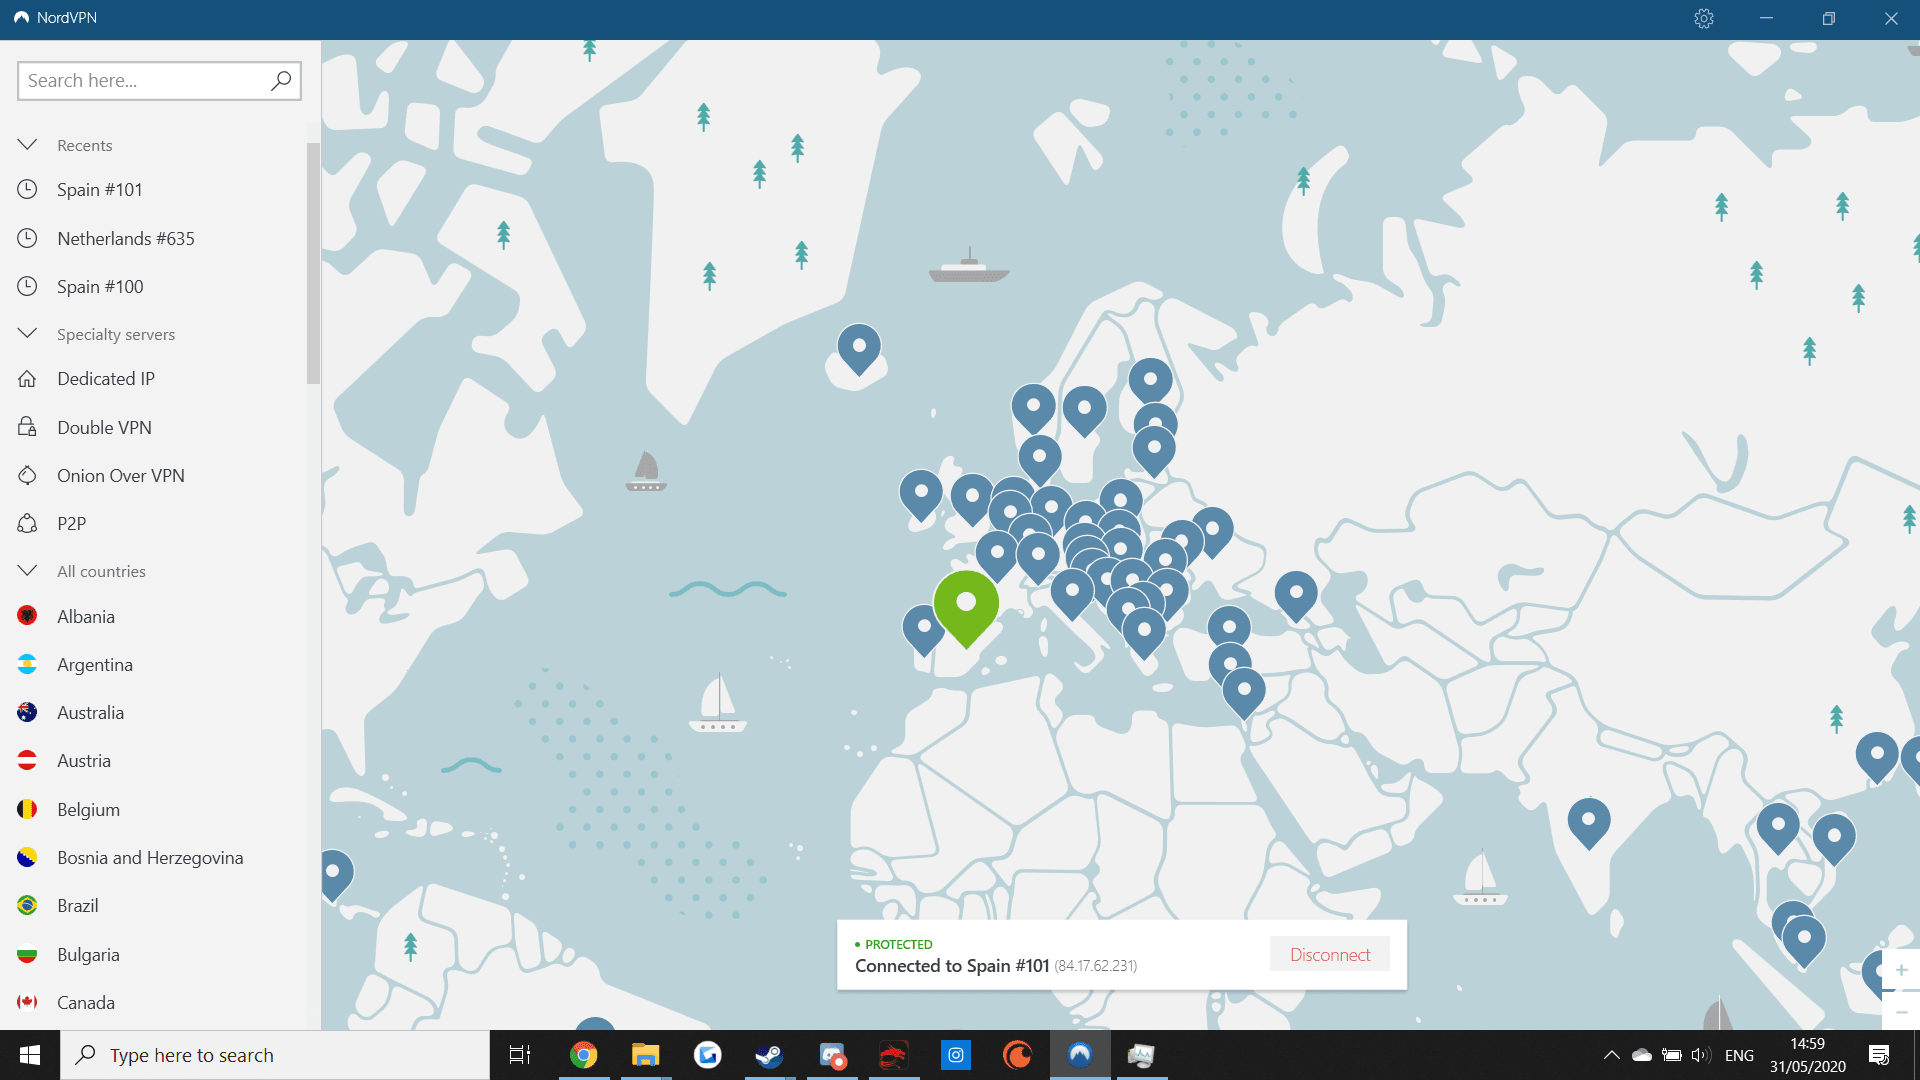Open Steam from the Windows taskbar
The width and height of the screenshot is (1920, 1080).
769,1055
